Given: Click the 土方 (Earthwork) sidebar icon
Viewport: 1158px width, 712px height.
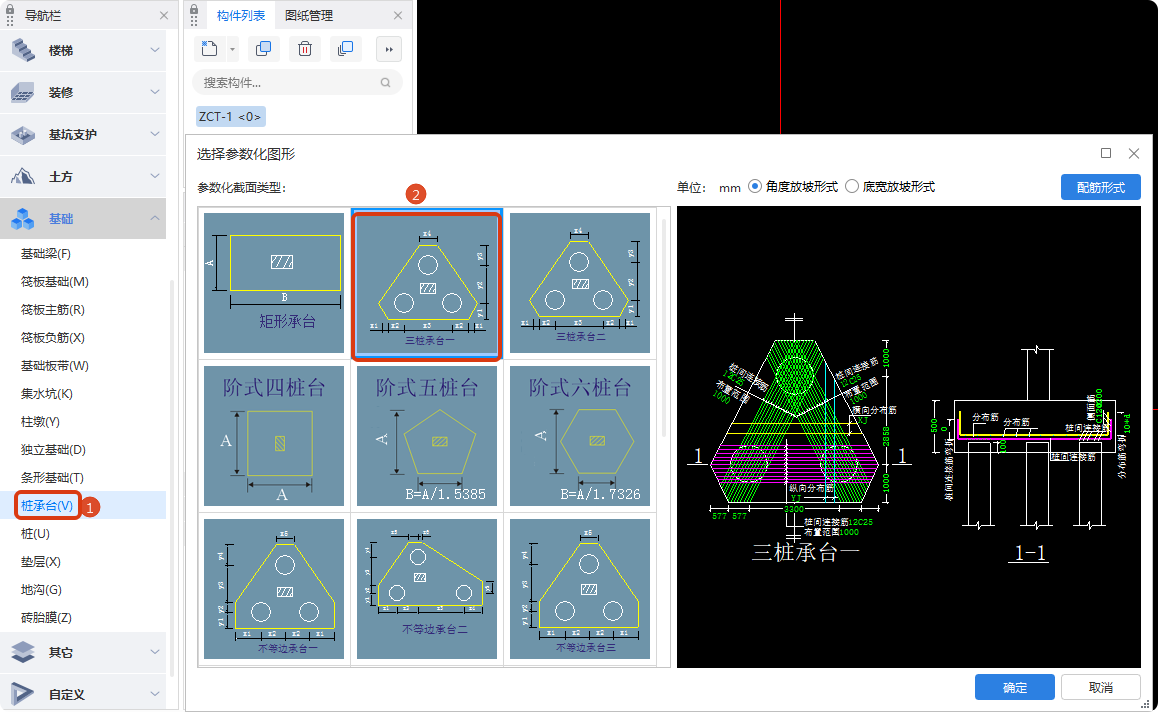Looking at the screenshot, I should 24,176.
